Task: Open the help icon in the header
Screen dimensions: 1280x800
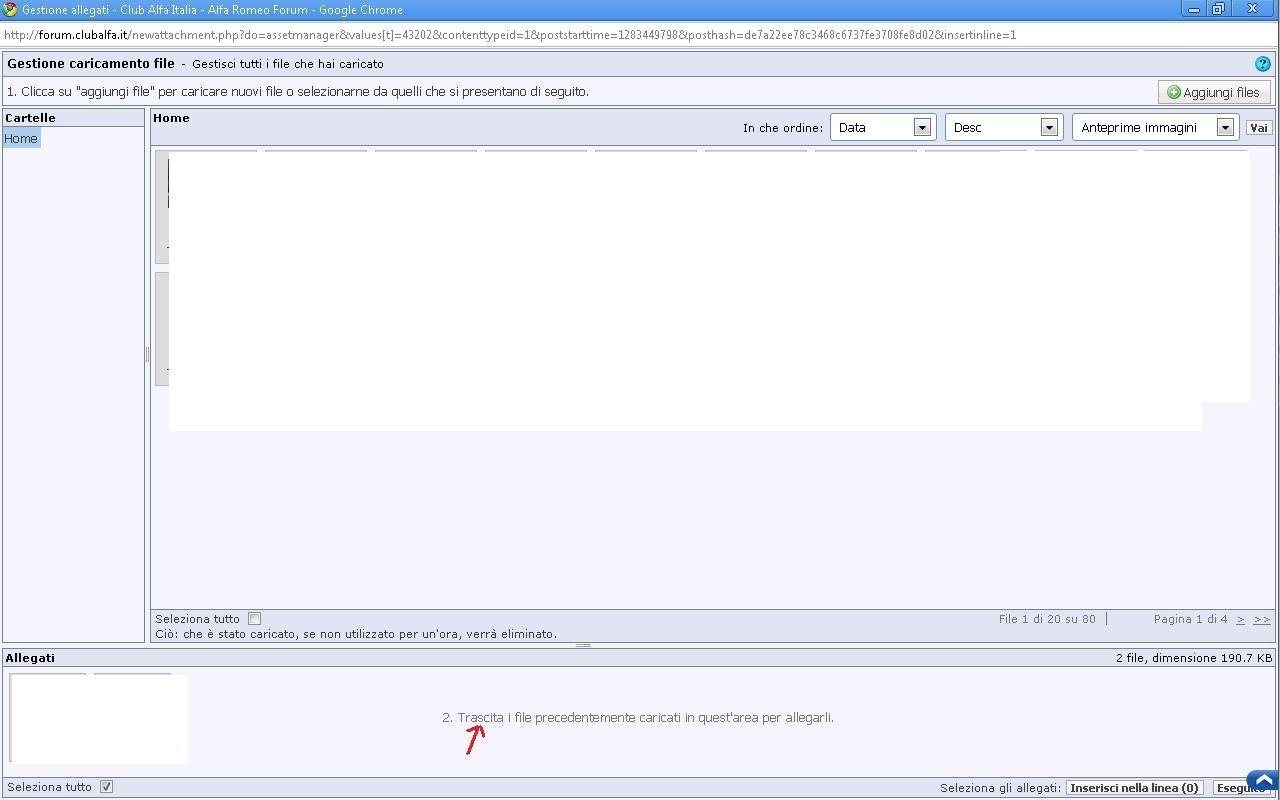Action: (x=1262, y=63)
